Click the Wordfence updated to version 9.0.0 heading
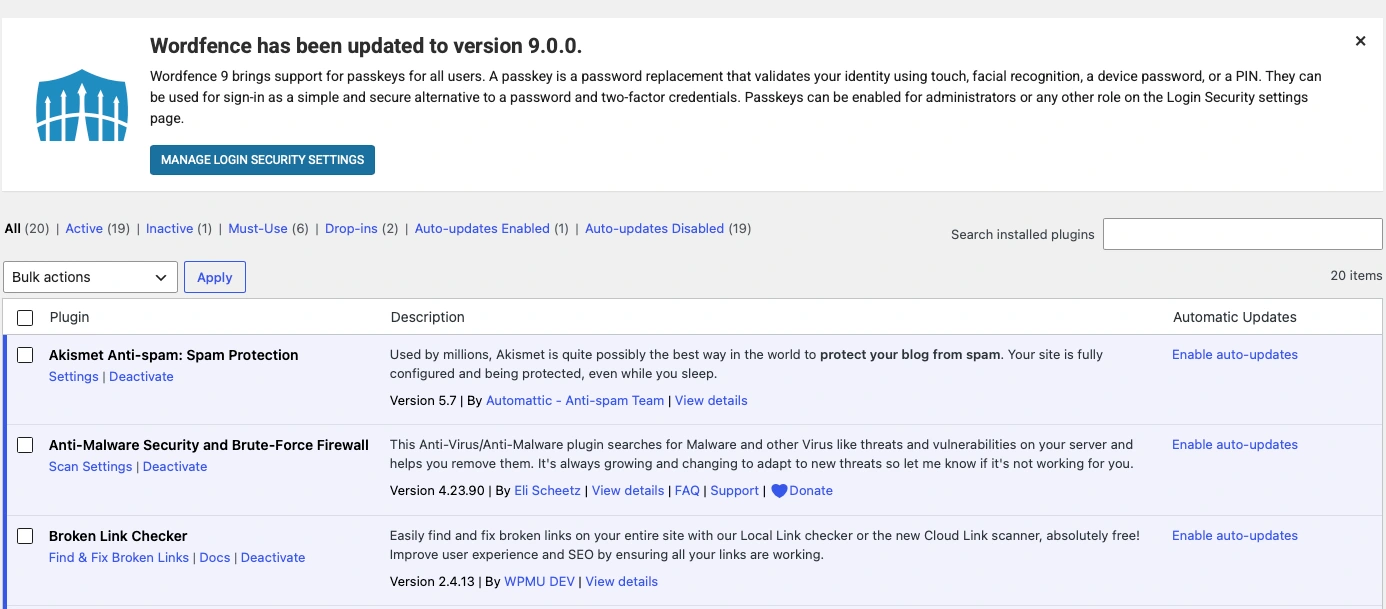This screenshot has width=1386, height=609. click(366, 46)
